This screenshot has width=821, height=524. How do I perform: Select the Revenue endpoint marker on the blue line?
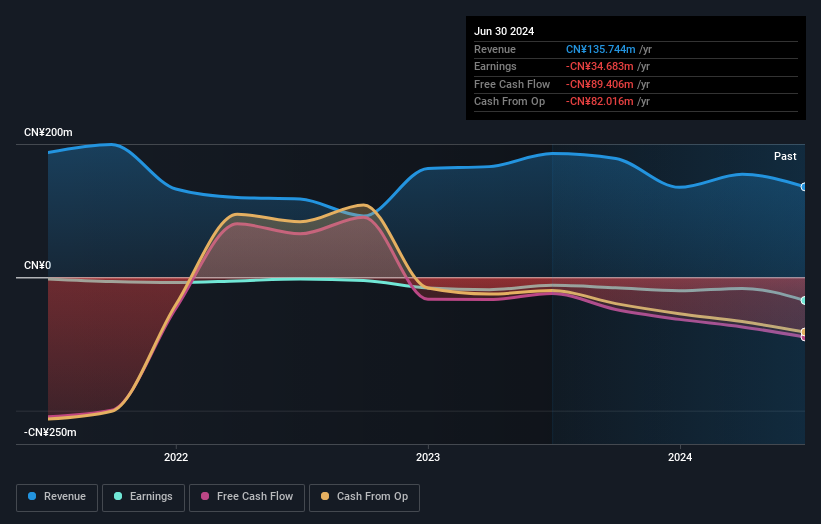(803, 187)
